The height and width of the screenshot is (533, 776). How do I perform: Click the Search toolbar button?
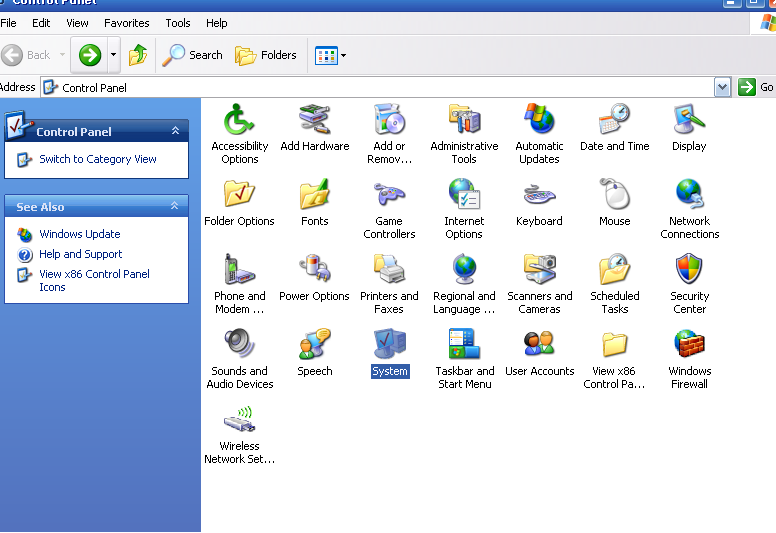pyautogui.click(x=193, y=55)
